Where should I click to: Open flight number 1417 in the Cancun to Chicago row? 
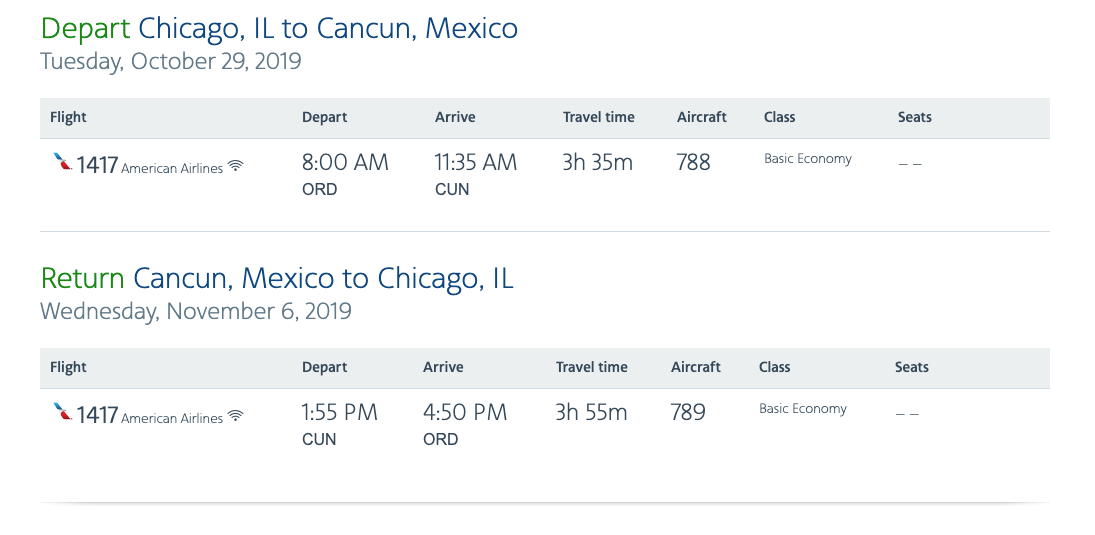(x=97, y=414)
